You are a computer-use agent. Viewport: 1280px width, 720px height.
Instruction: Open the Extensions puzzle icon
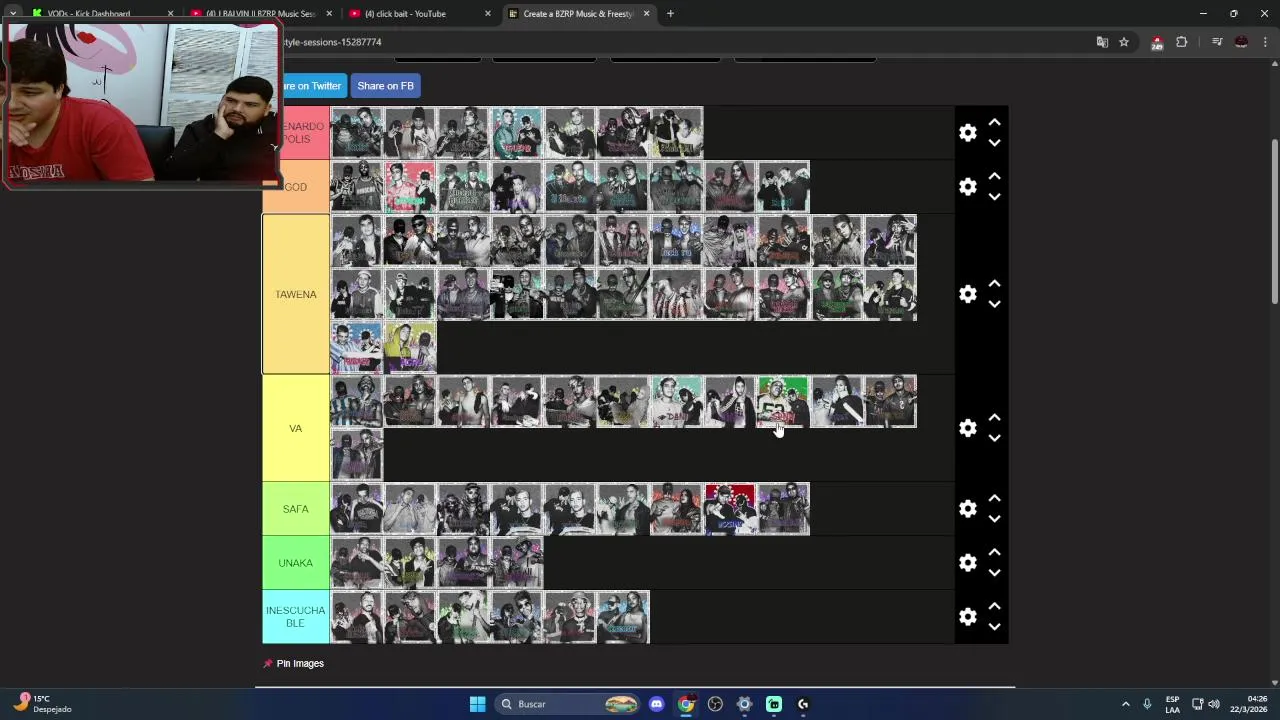click(x=1182, y=42)
